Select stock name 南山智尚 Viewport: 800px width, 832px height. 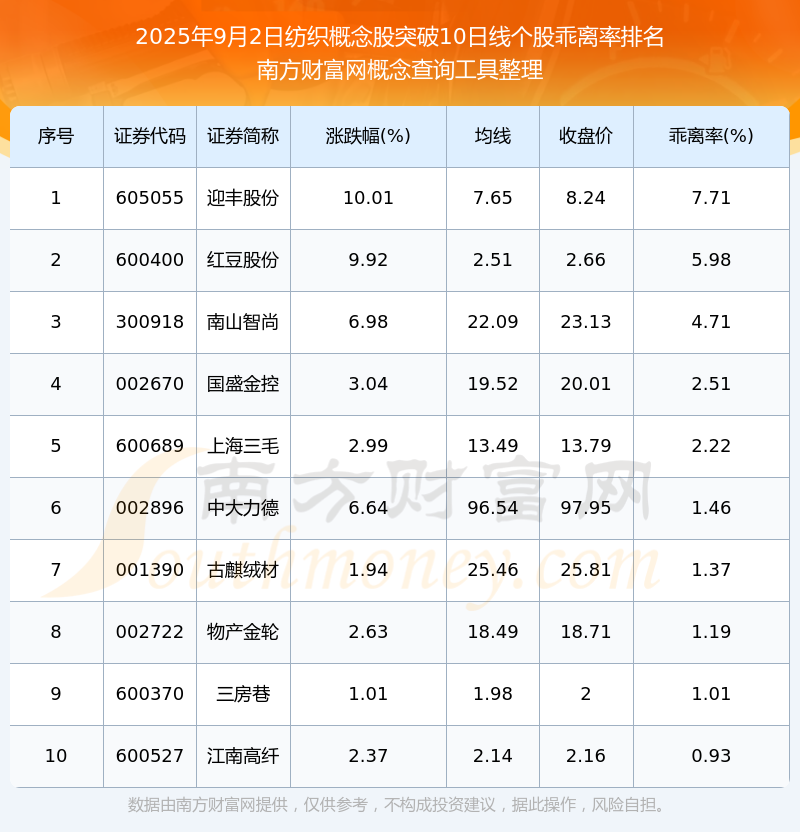pos(243,322)
